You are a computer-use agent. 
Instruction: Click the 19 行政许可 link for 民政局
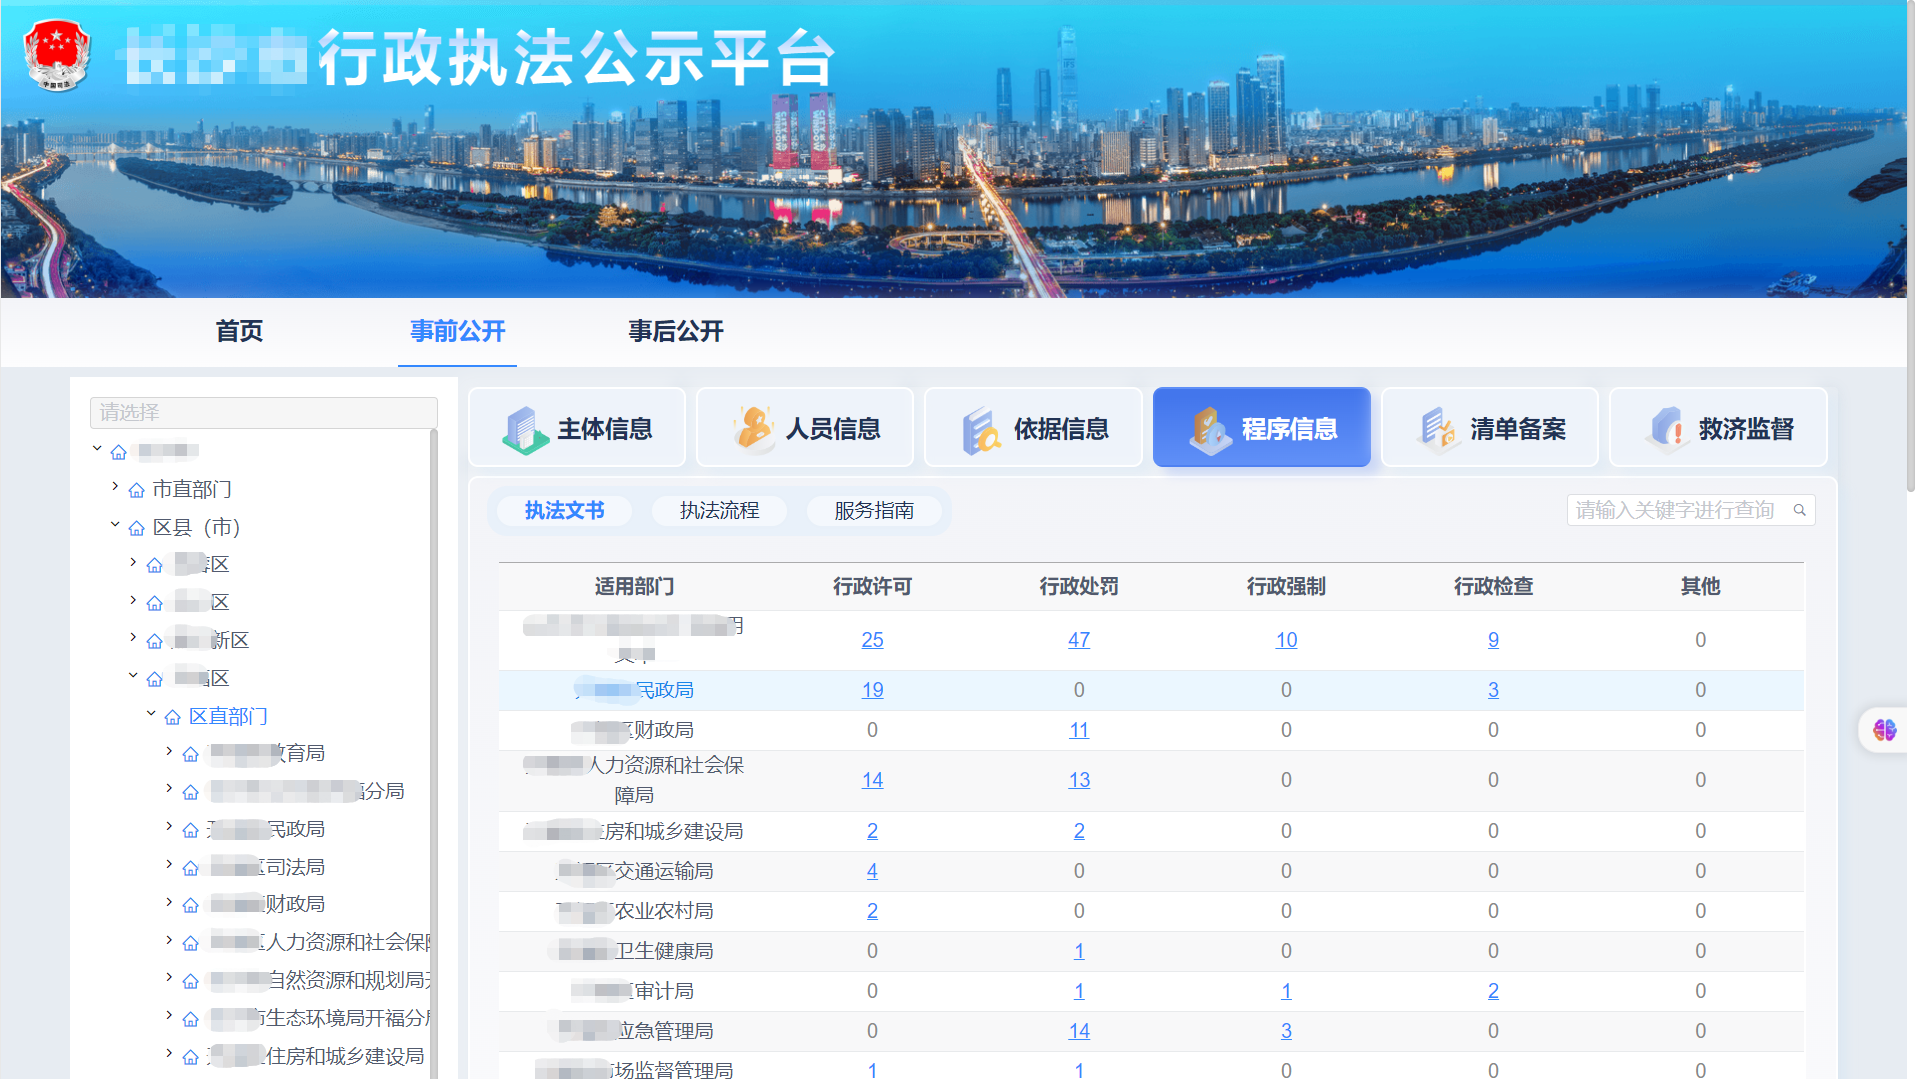click(871, 690)
